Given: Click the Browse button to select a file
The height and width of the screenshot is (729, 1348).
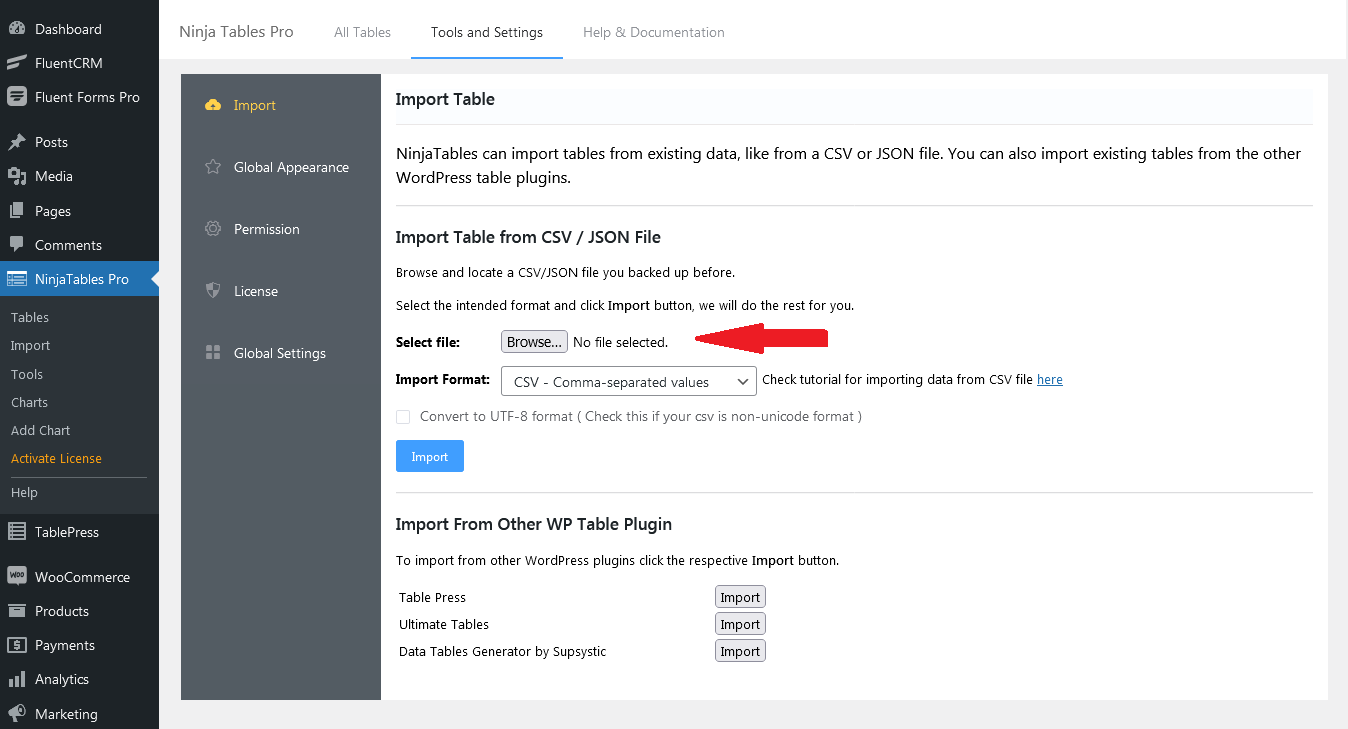Looking at the screenshot, I should click(534, 341).
